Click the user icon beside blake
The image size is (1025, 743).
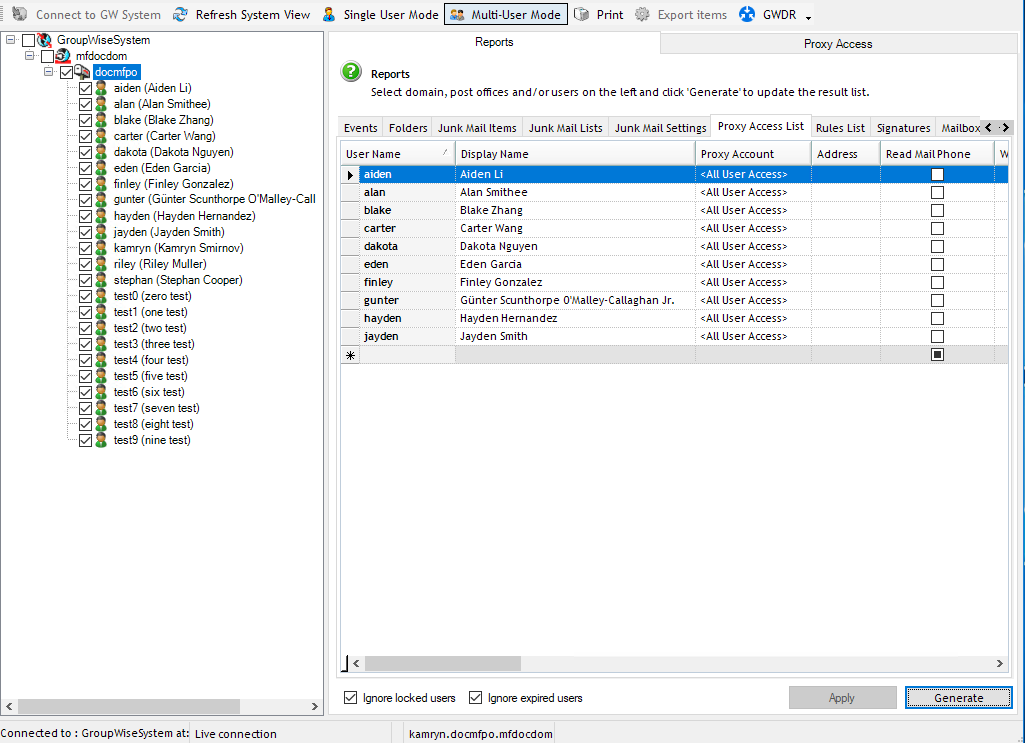click(101, 120)
